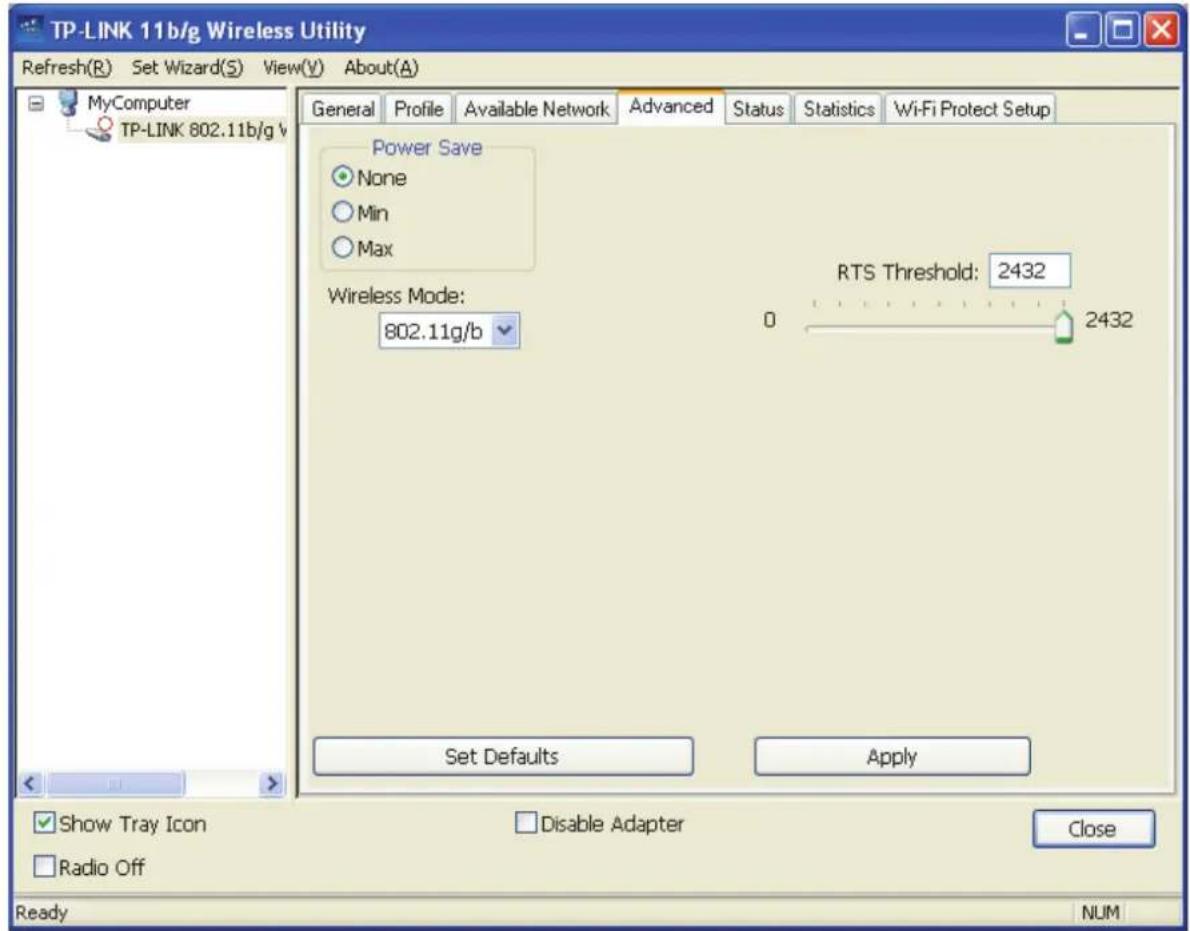Minimize the Wireless Utility window
This screenshot has height=931, width=1190.
pos(1083,31)
